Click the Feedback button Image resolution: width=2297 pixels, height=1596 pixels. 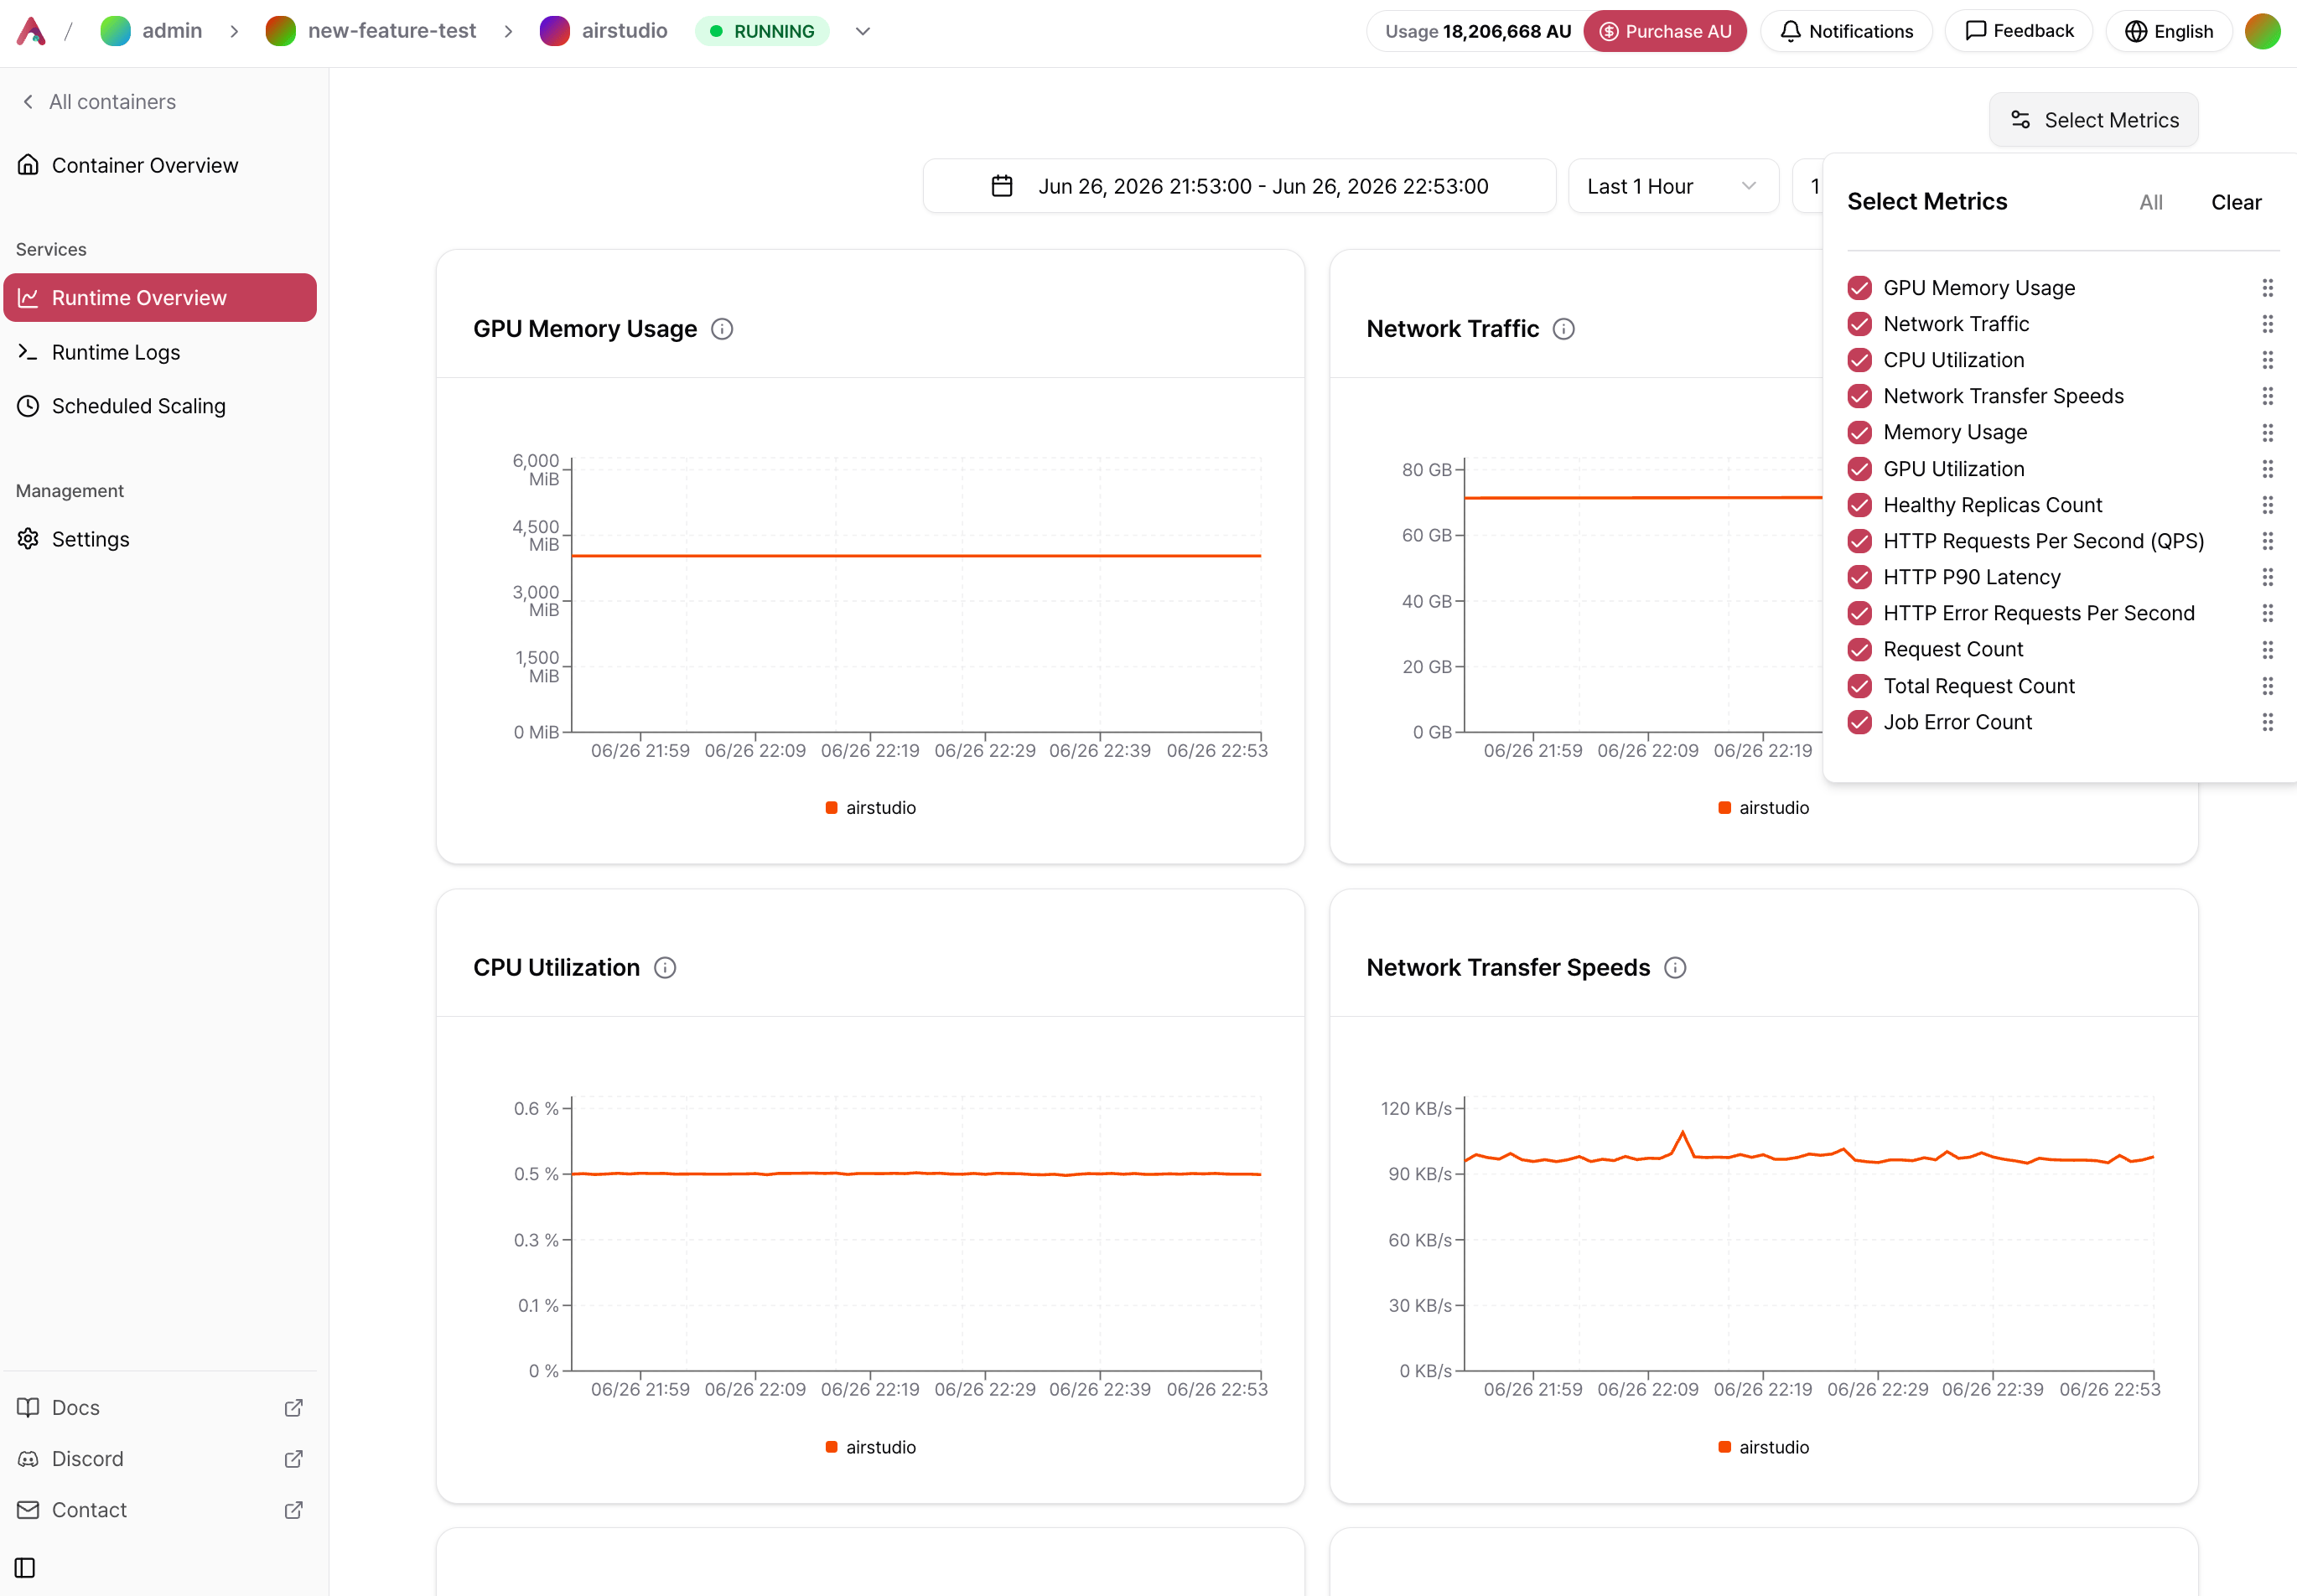(x=2019, y=31)
